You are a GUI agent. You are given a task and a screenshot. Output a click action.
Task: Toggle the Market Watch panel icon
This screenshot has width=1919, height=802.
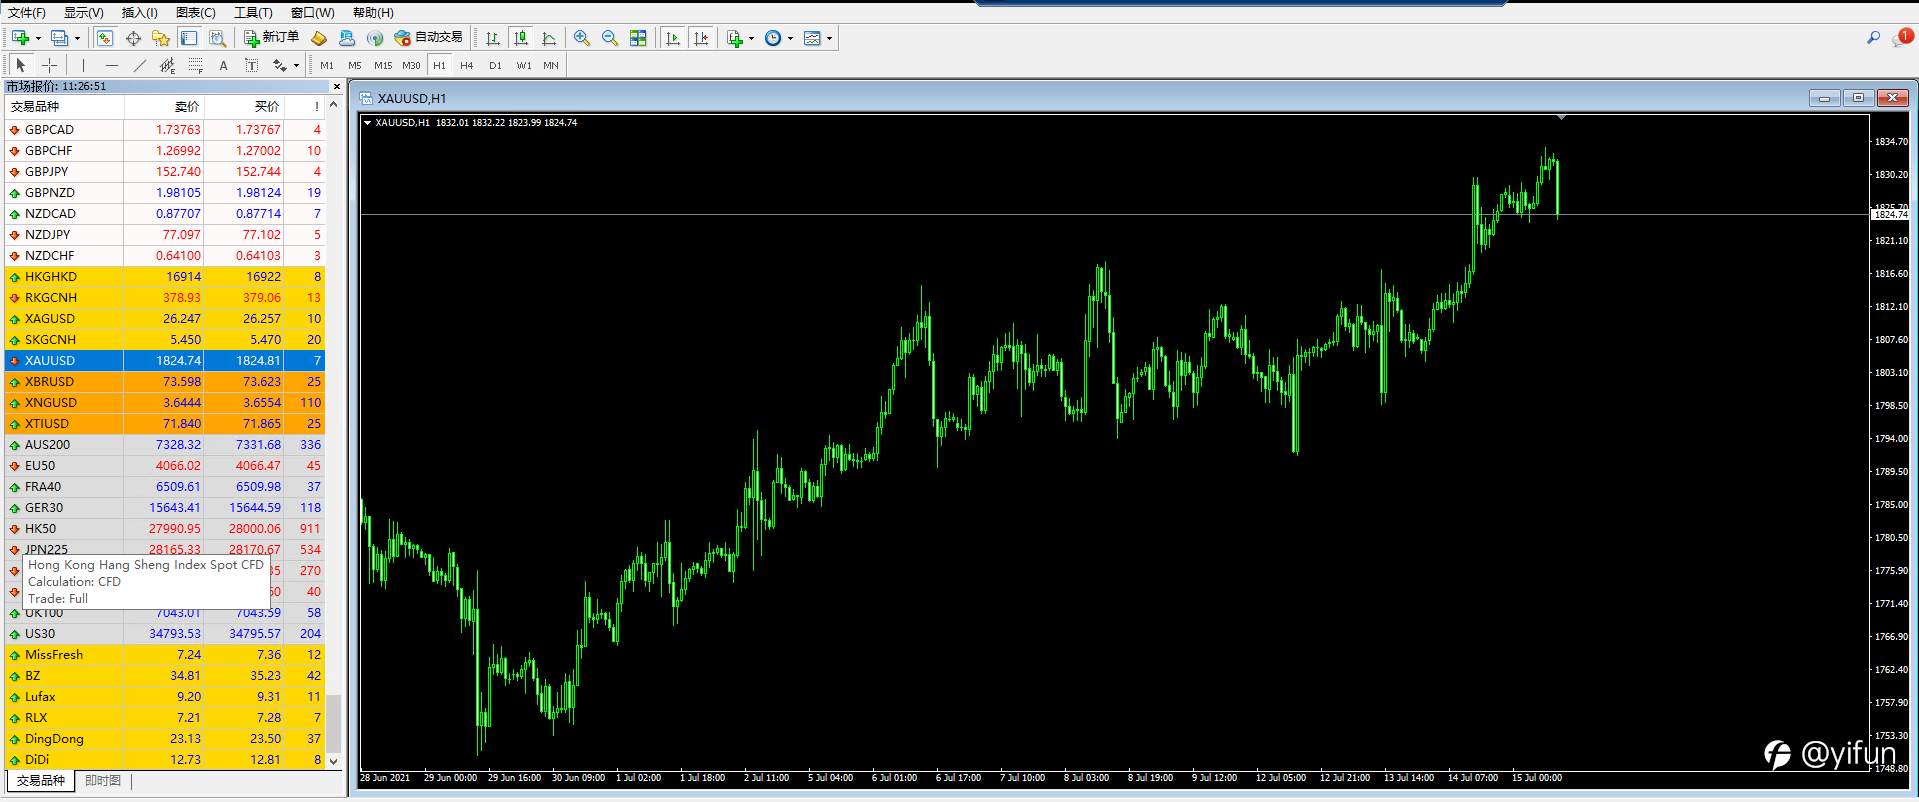pos(105,38)
